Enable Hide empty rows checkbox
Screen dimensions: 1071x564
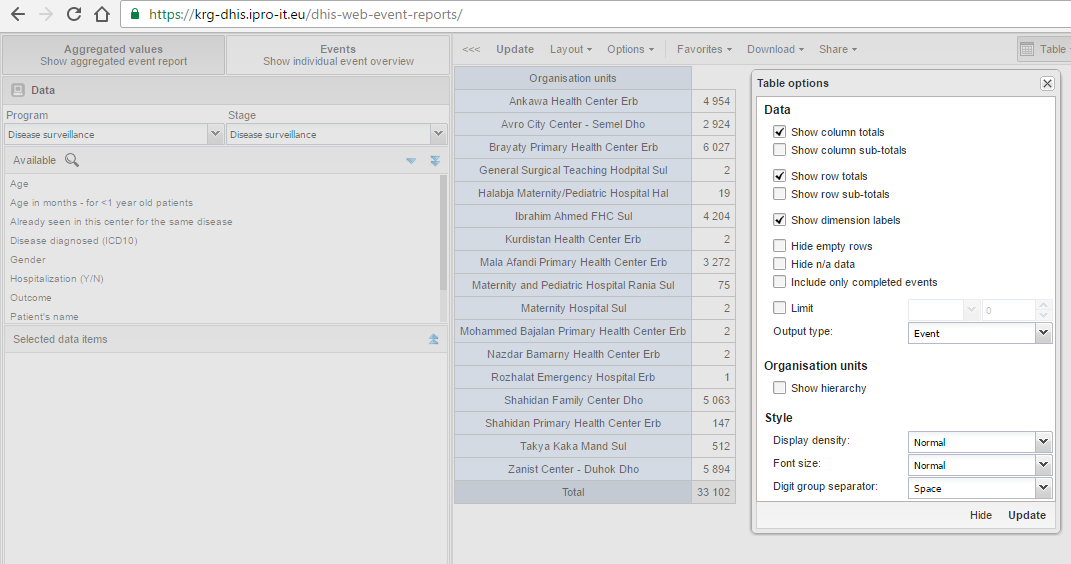click(x=780, y=246)
